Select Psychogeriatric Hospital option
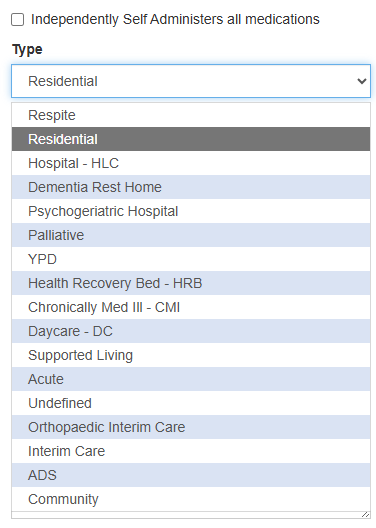This screenshot has height=528, width=376. (x=191, y=211)
